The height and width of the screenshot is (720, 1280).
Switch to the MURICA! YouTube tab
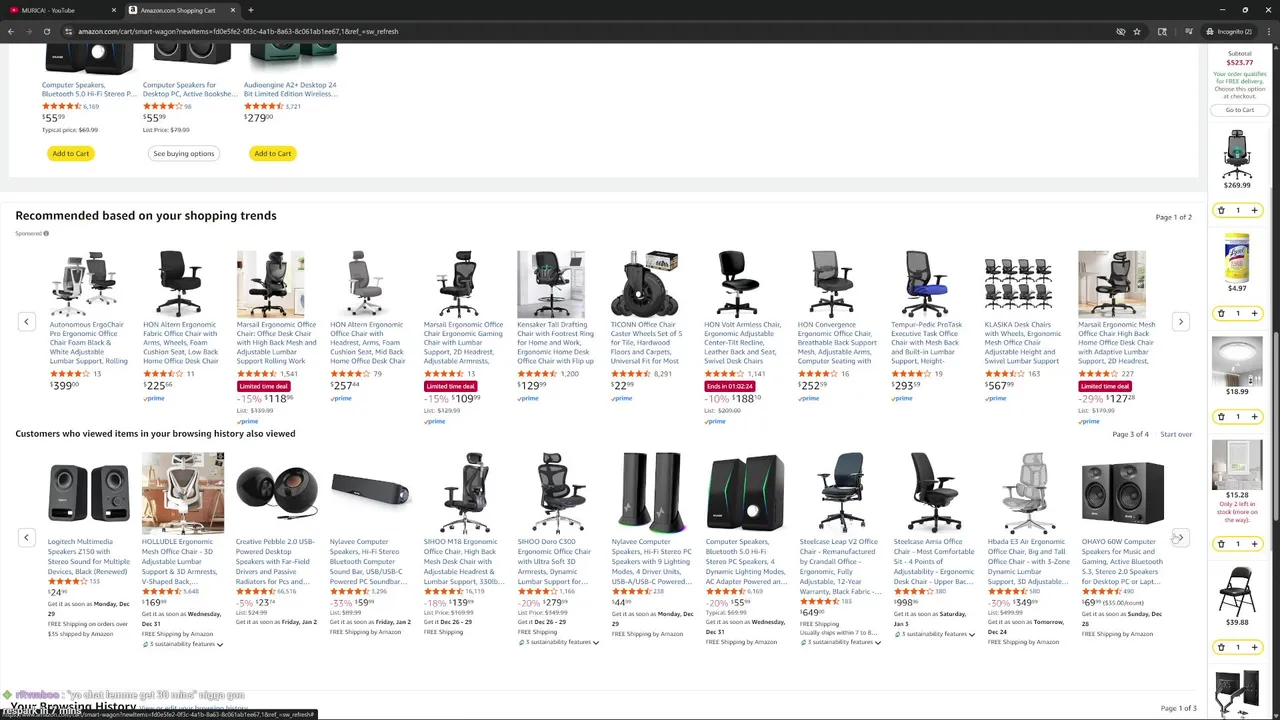click(62, 10)
